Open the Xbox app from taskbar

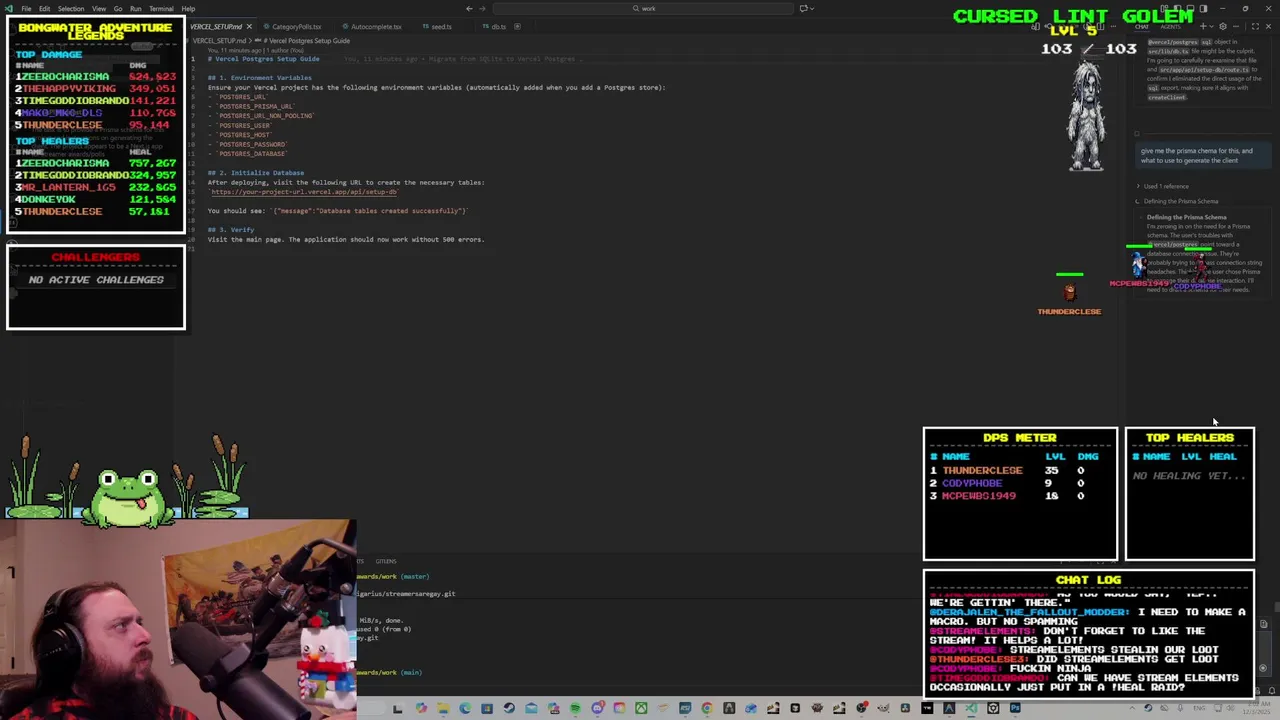[x=641, y=709]
